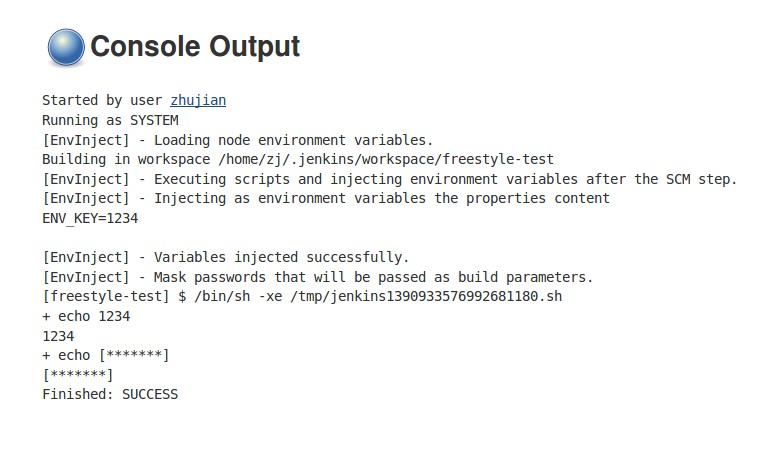Click the 'Loading node environment variables' line

coord(237,139)
